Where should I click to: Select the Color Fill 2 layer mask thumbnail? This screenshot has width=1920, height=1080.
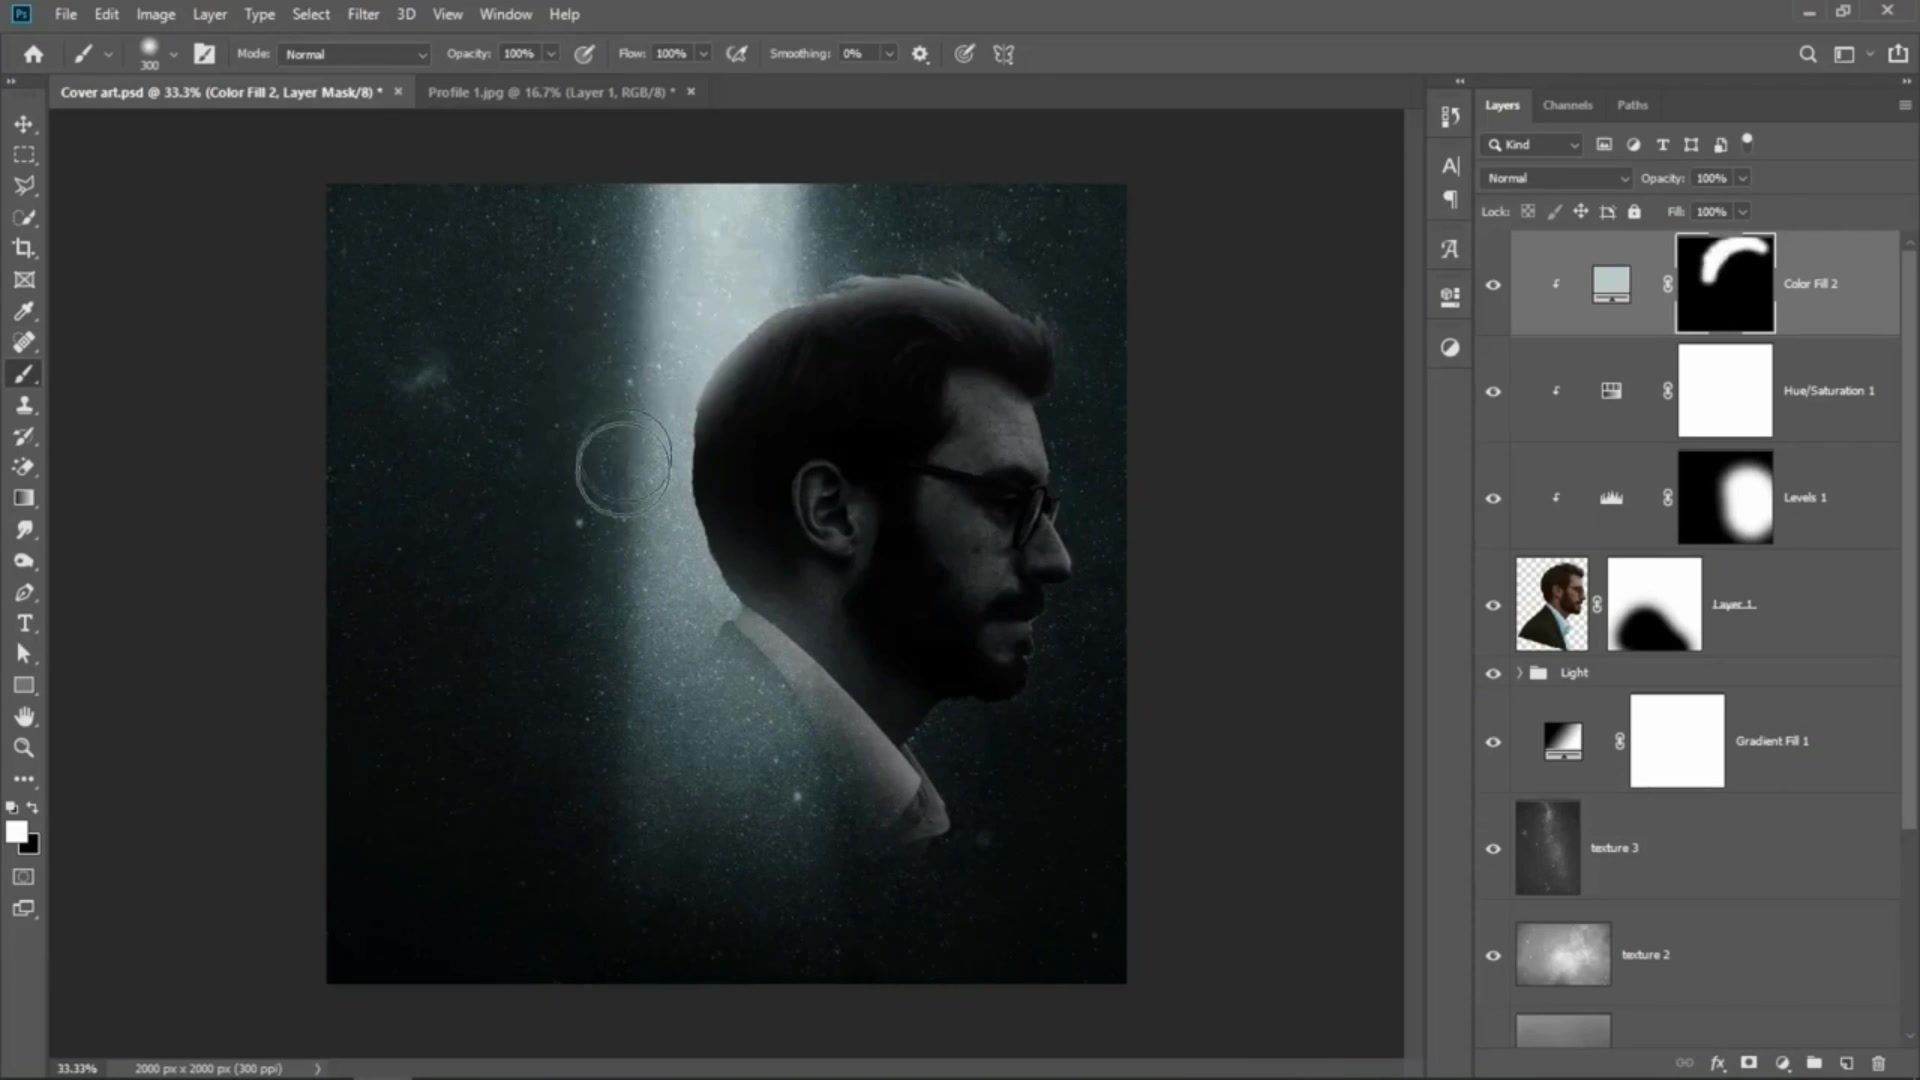tap(1725, 284)
